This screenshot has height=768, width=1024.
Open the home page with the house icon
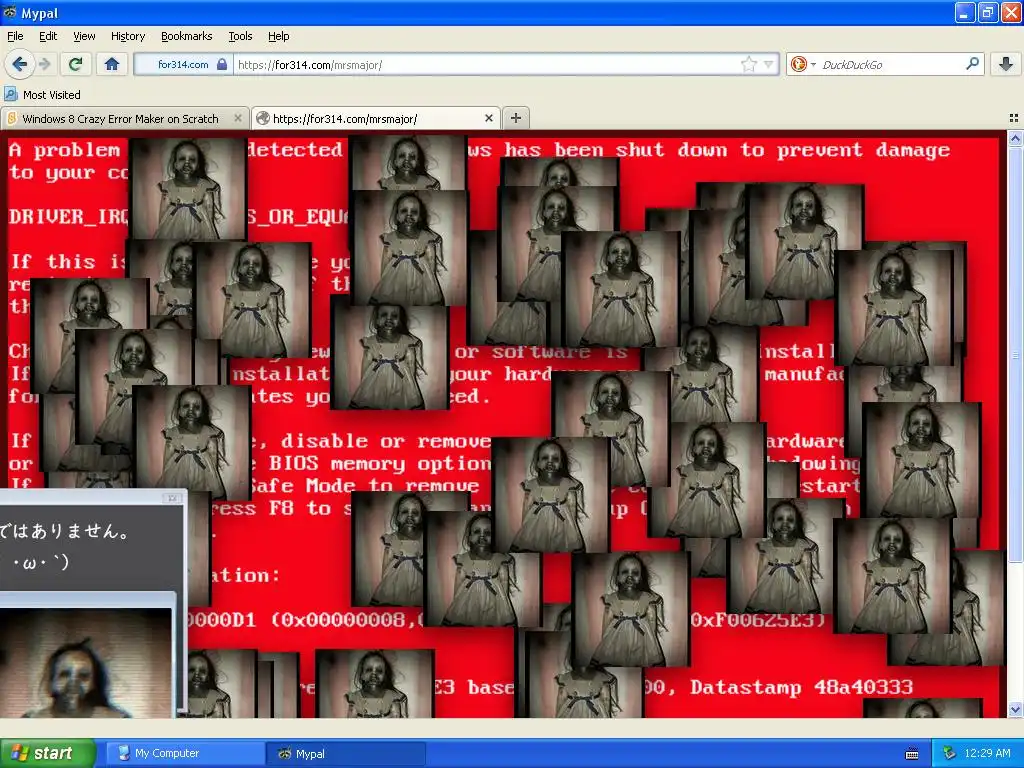pyautogui.click(x=112, y=64)
